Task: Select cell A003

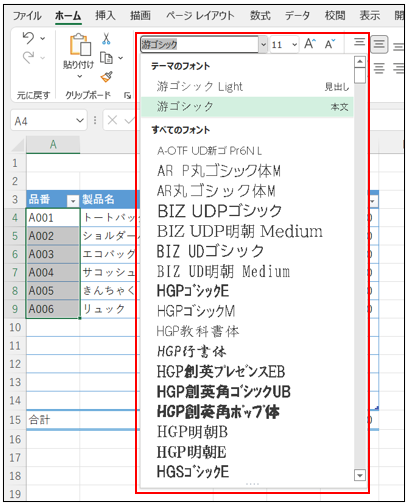Action: 53,254
